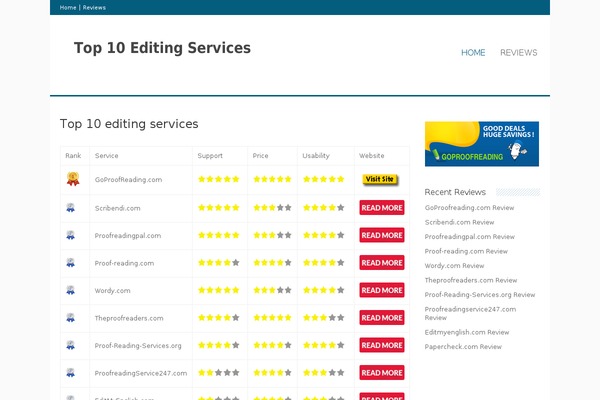Screen dimensions: 600x400
Task: Click the Wordy.com service name in table
Action: 112,291
